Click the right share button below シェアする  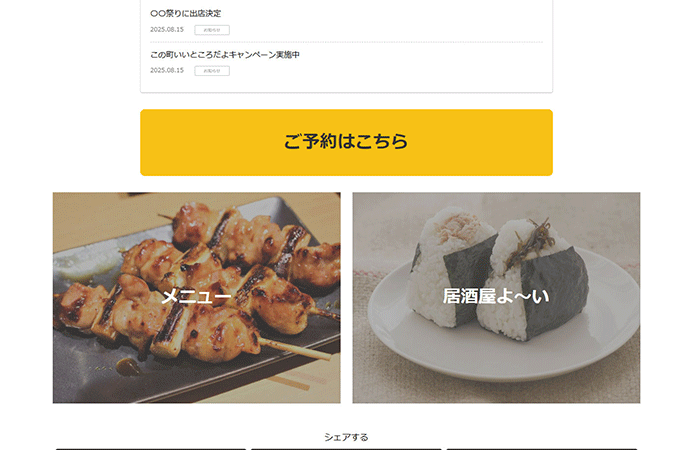point(542,449)
